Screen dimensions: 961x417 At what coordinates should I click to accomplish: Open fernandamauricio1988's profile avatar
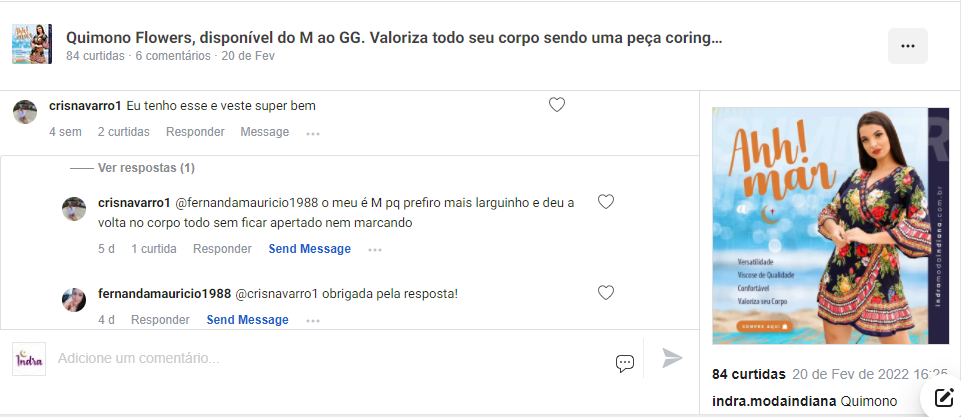pyautogui.click(x=74, y=300)
